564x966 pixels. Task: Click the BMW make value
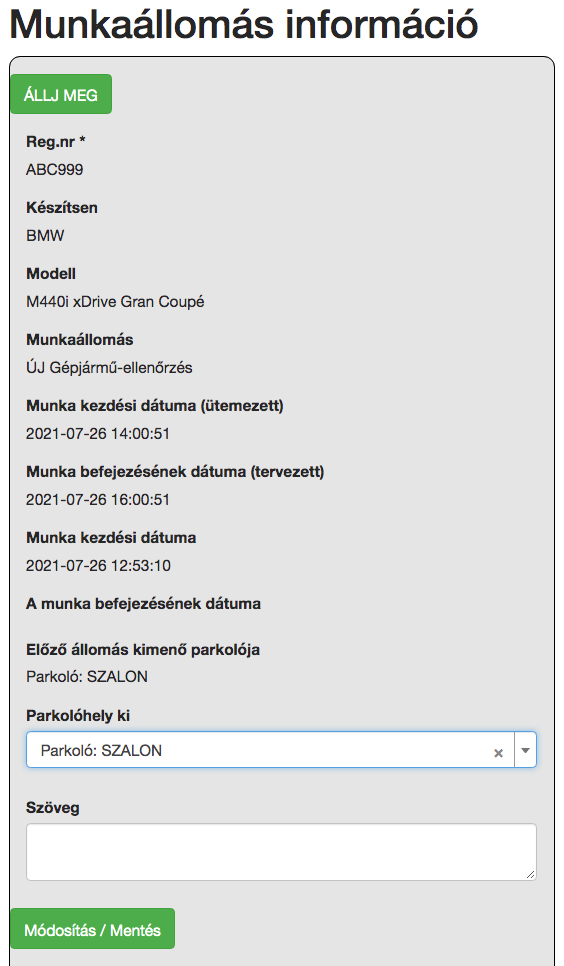(45, 236)
